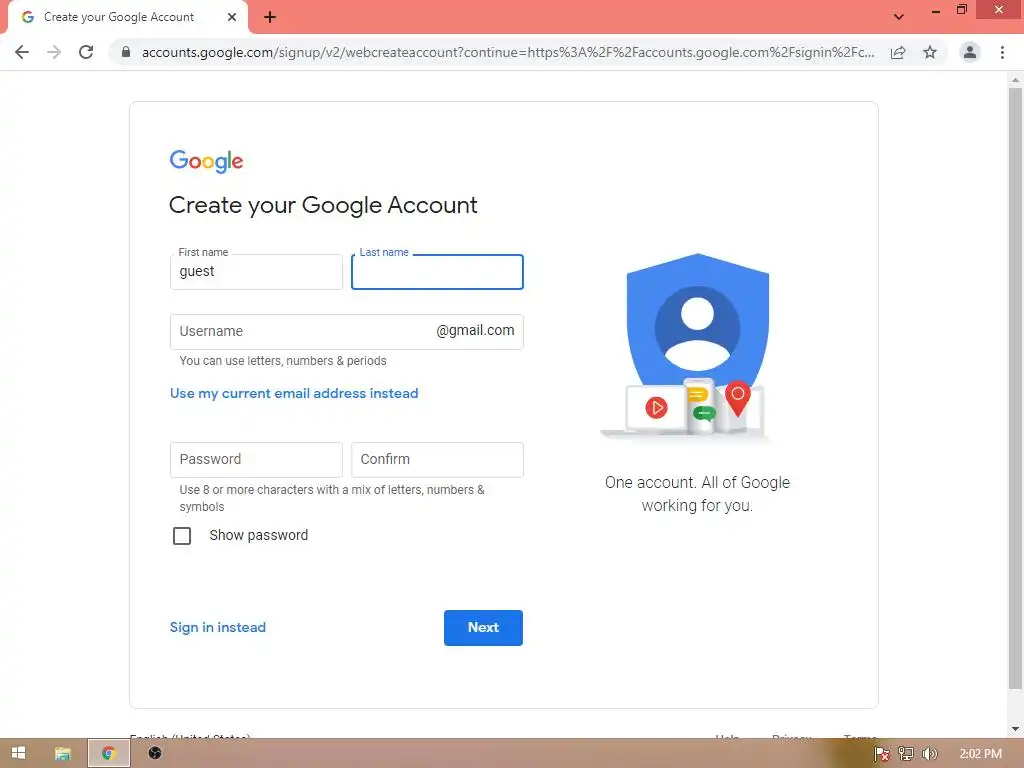
Task: Click into the Username field
Action: [347, 332]
